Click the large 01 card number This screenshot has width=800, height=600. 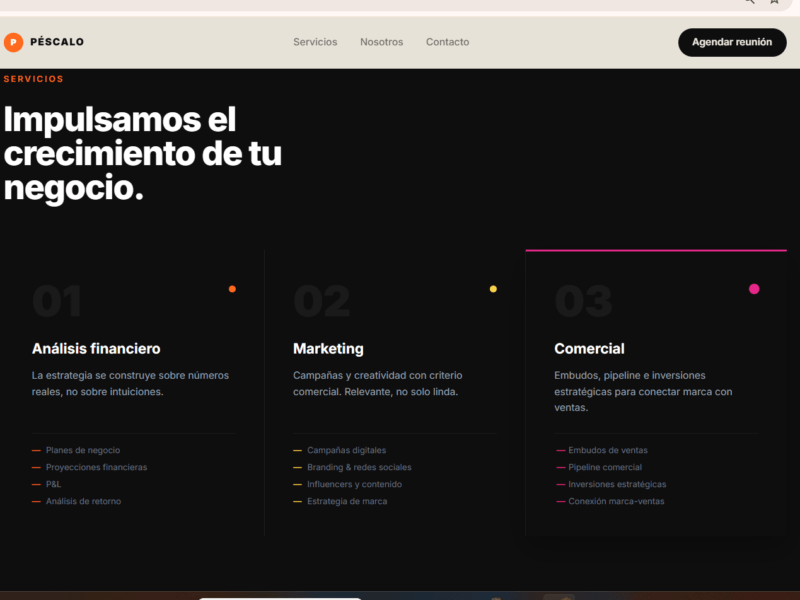[x=57, y=301]
